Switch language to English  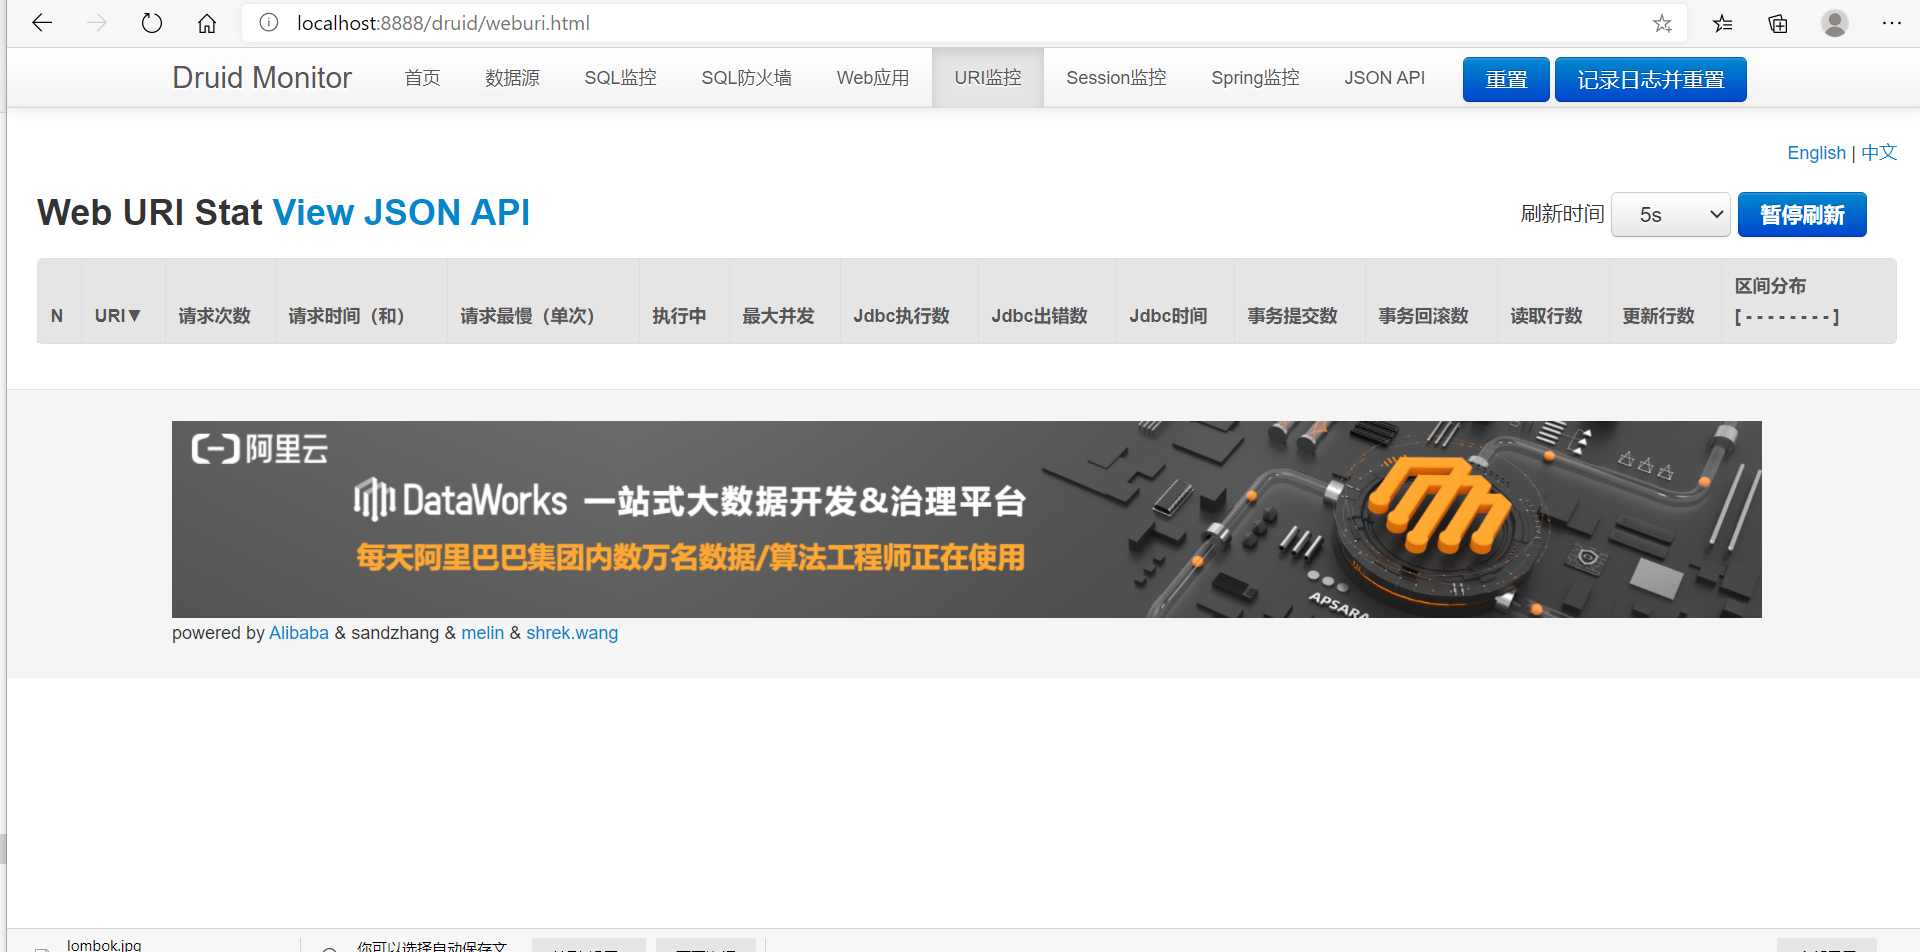pos(1816,153)
